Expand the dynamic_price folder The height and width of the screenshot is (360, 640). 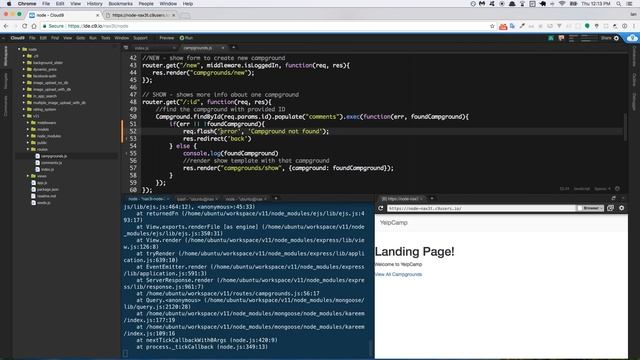pos(24,69)
